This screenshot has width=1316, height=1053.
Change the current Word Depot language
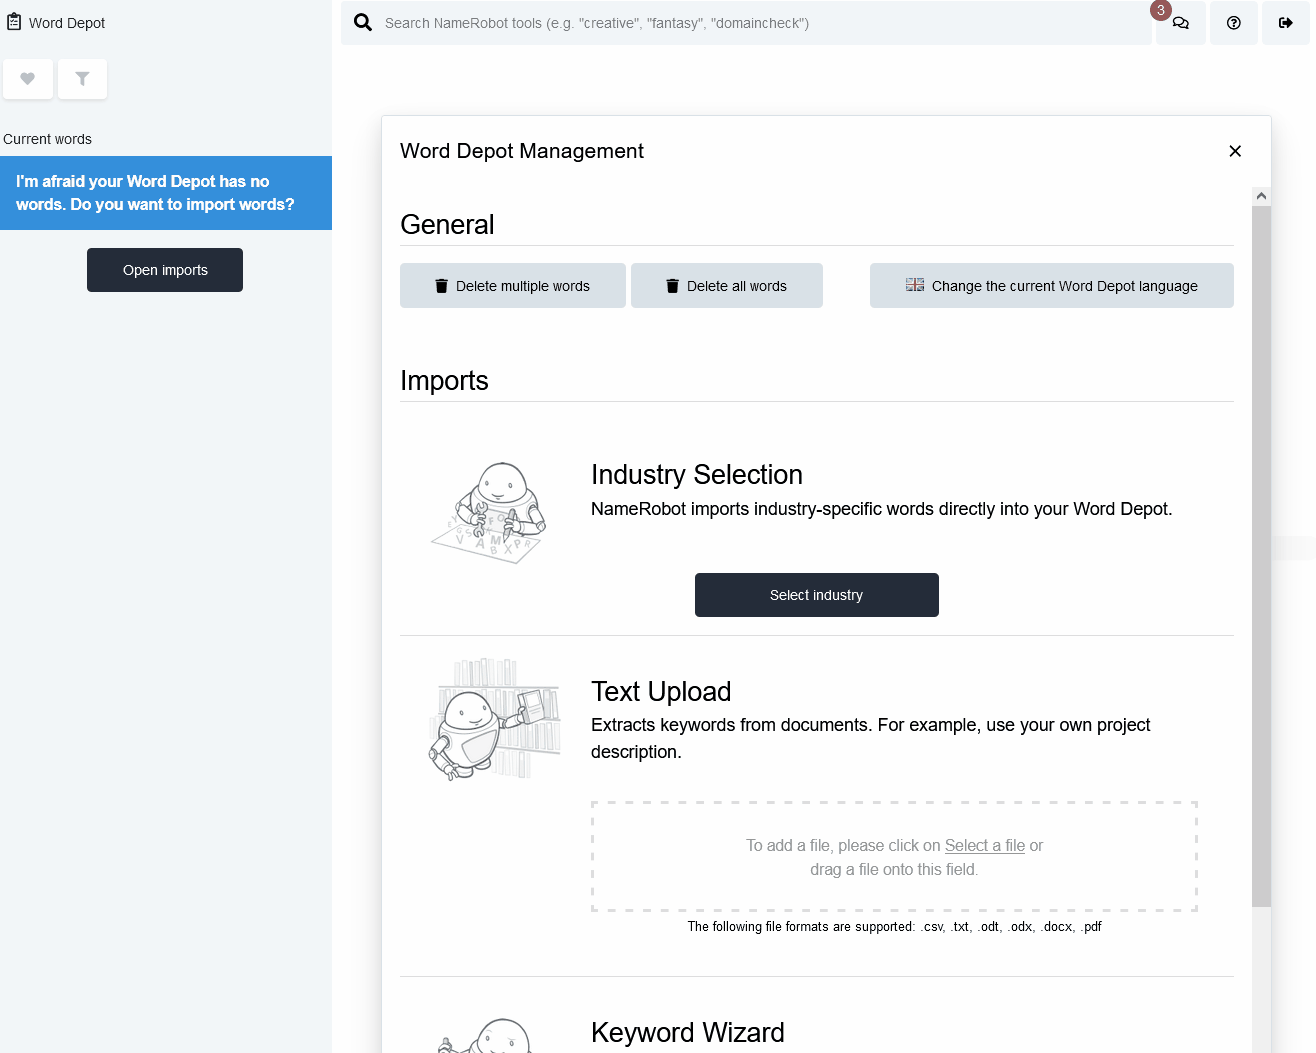click(1051, 286)
